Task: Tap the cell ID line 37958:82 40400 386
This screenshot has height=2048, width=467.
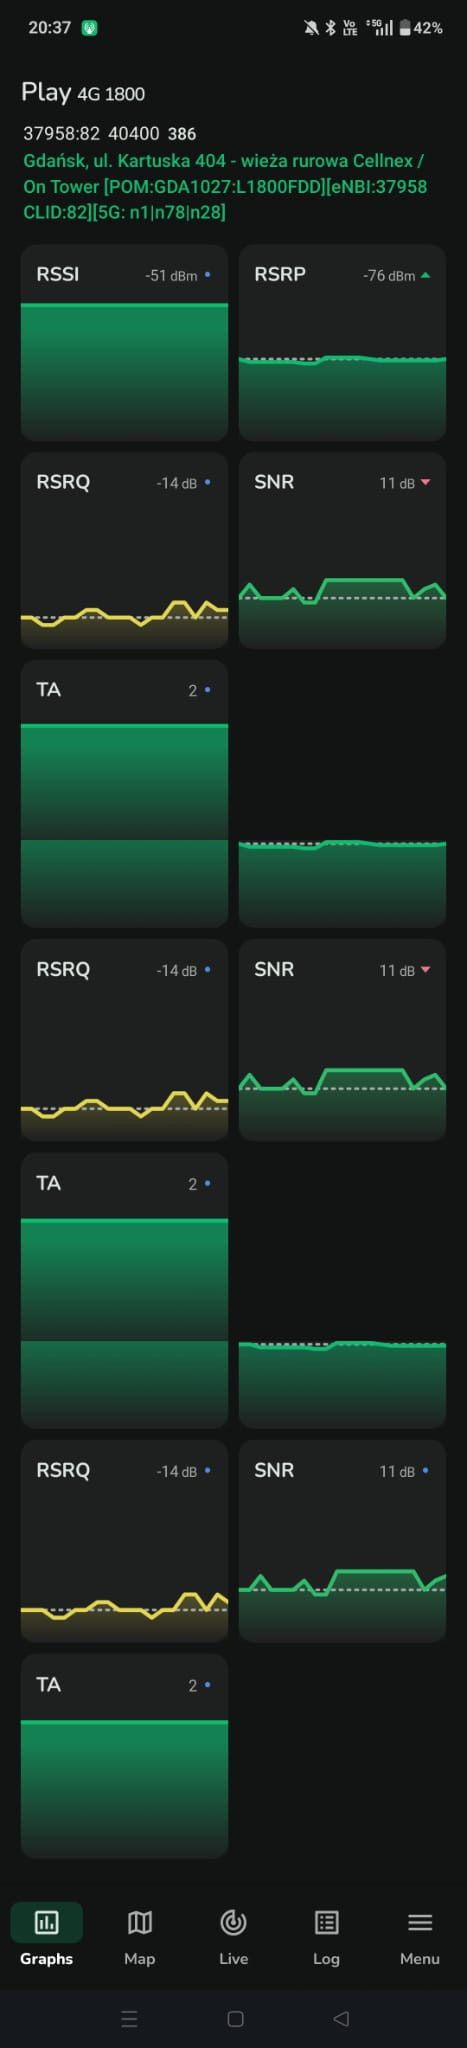Action: pos(110,133)
